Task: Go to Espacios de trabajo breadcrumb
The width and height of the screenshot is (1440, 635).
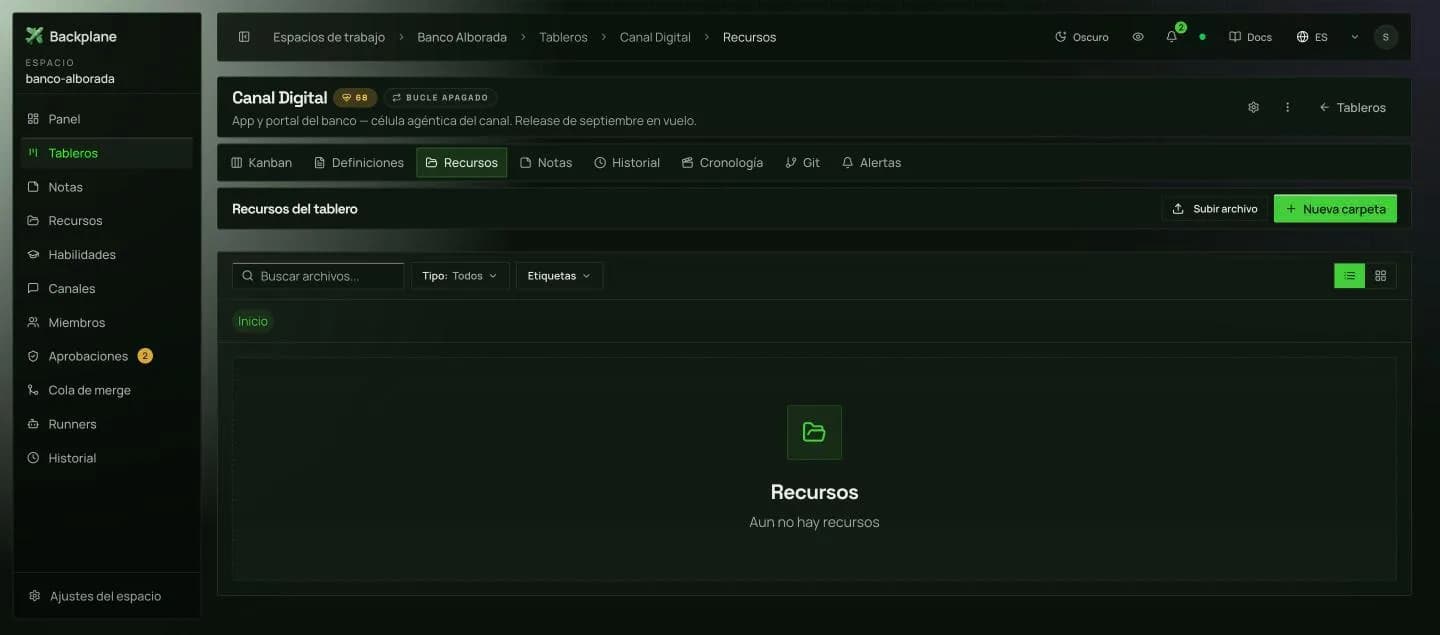Action: click(x=329, y=37)
